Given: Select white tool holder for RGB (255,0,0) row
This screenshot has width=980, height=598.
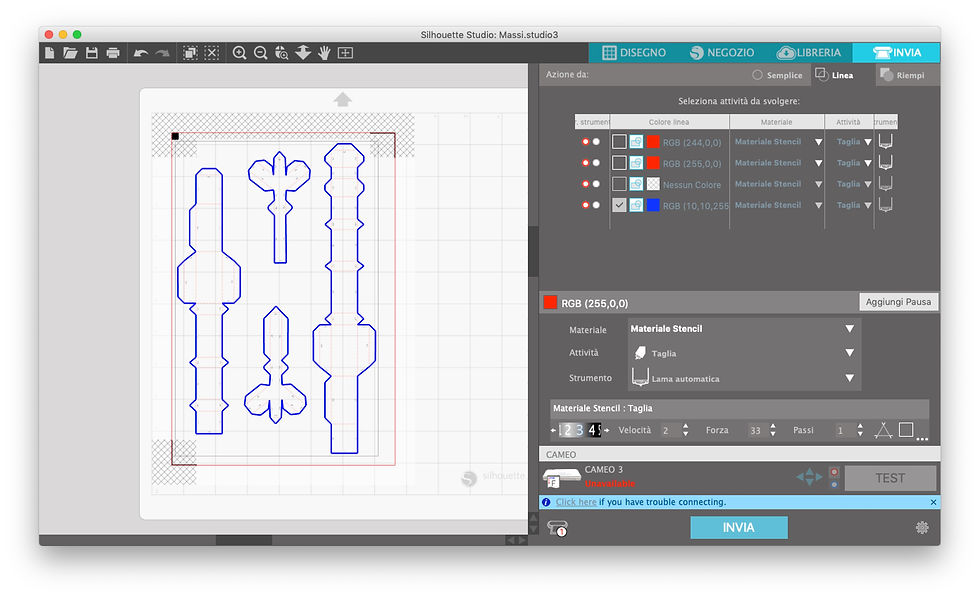Looking at the screenshot, I should (x=596, y=163).
